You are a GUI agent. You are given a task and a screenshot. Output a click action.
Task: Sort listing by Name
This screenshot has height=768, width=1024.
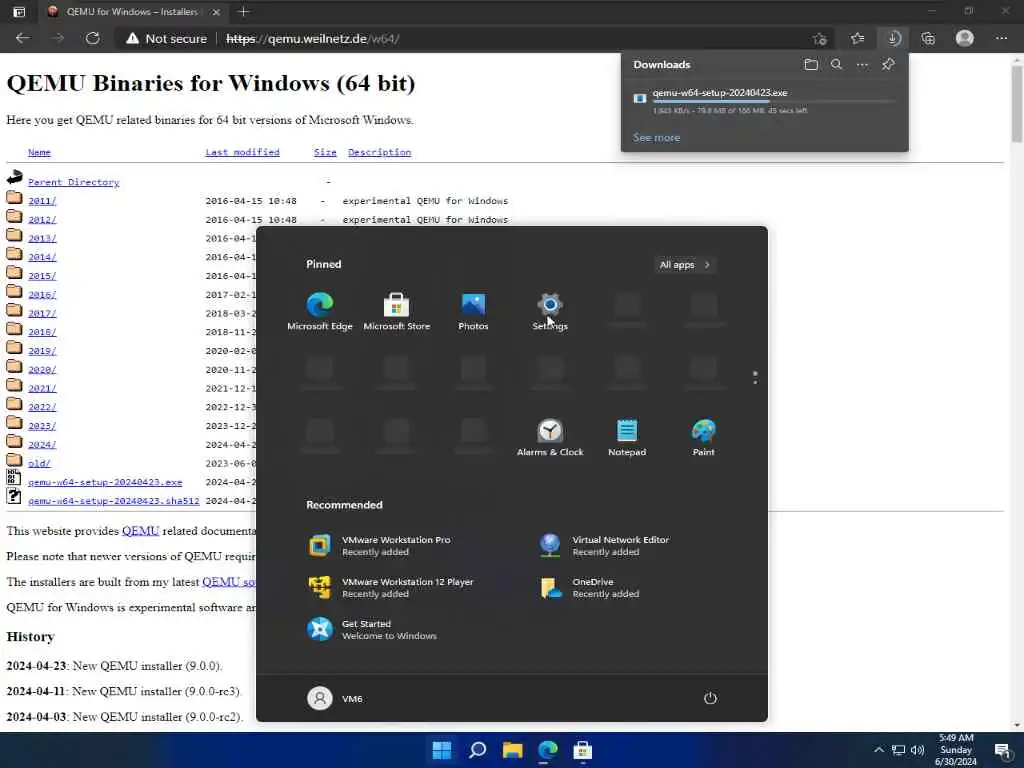point(39,152)
